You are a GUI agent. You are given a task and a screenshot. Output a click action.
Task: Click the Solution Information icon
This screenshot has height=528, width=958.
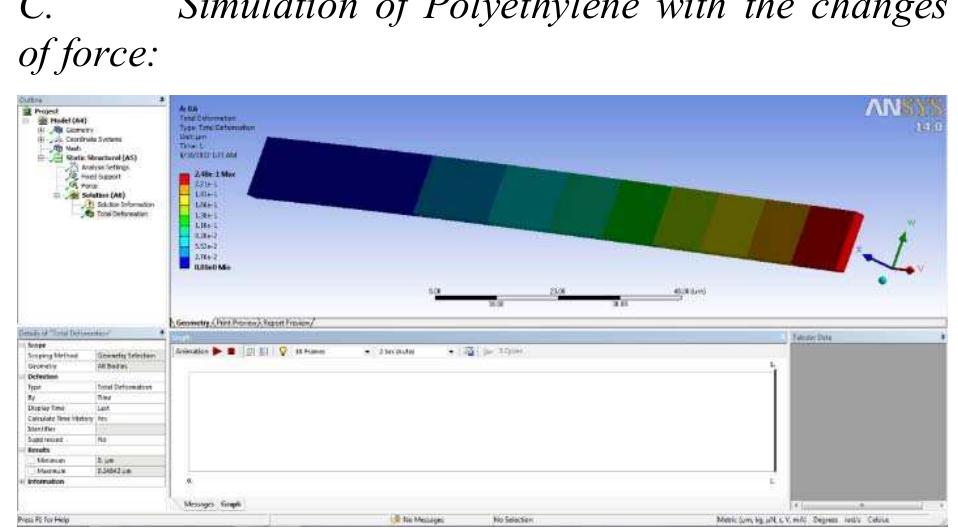pyautogui.click(x=89, y=205)
